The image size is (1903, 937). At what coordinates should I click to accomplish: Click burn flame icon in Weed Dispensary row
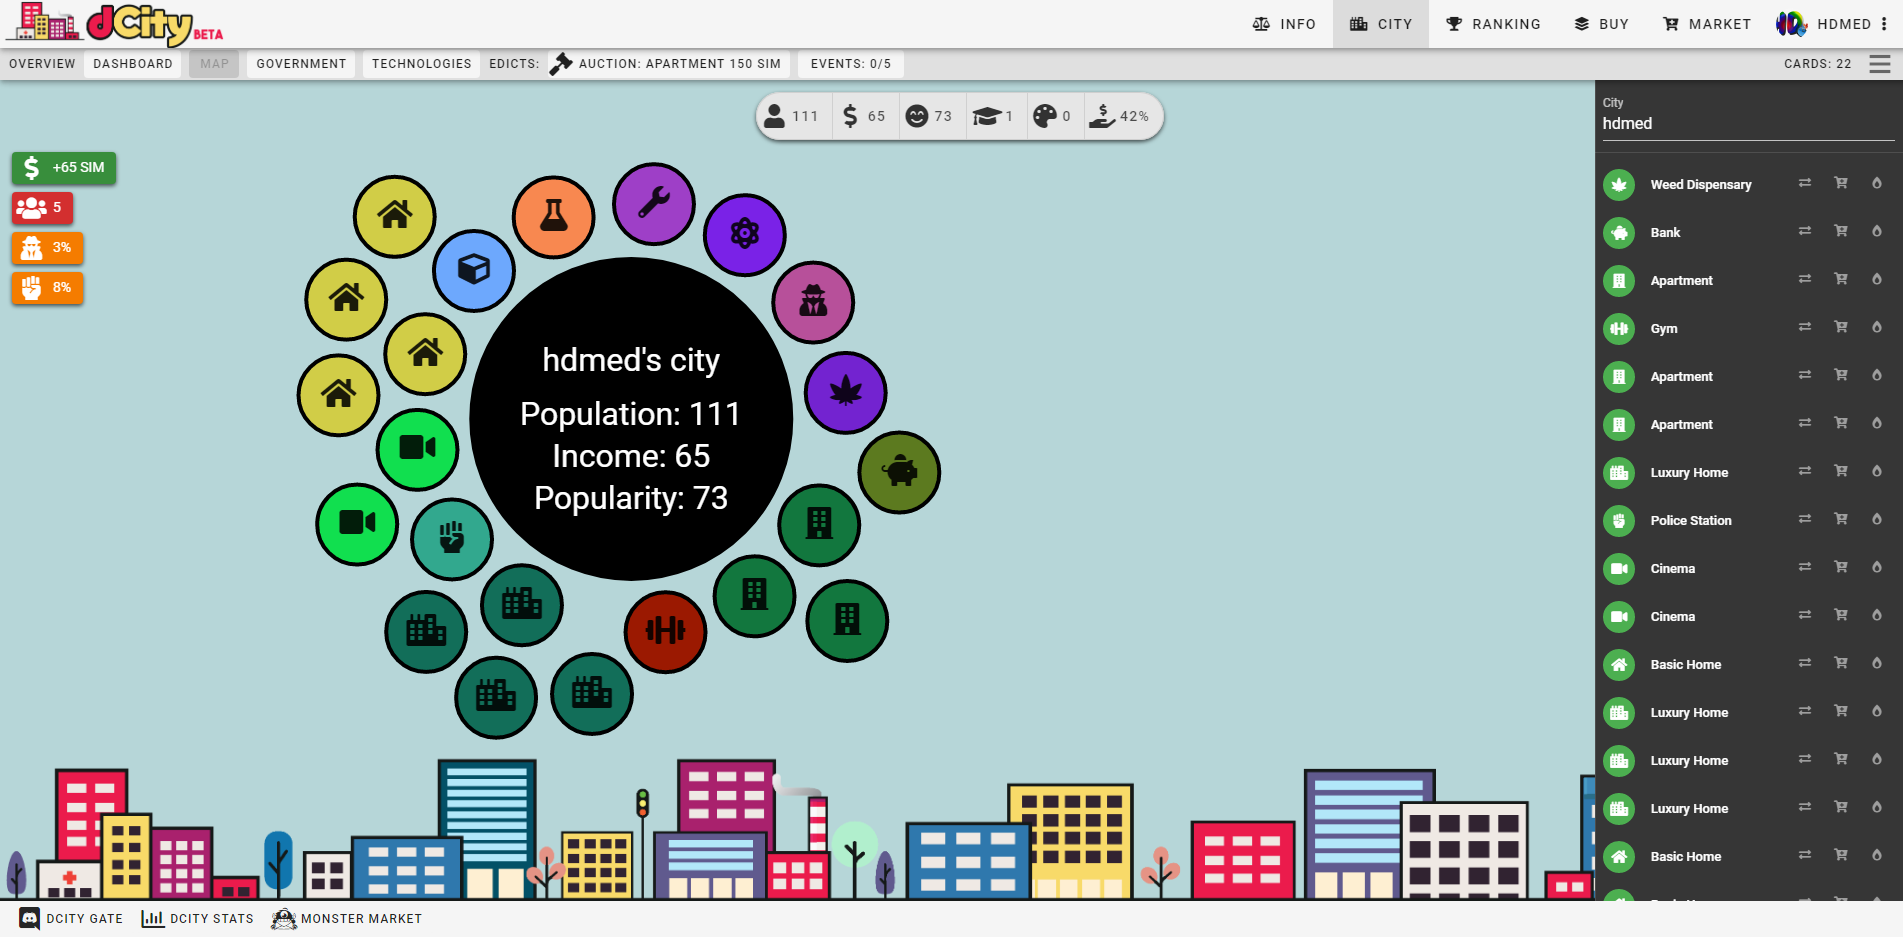pos(1877,183)
